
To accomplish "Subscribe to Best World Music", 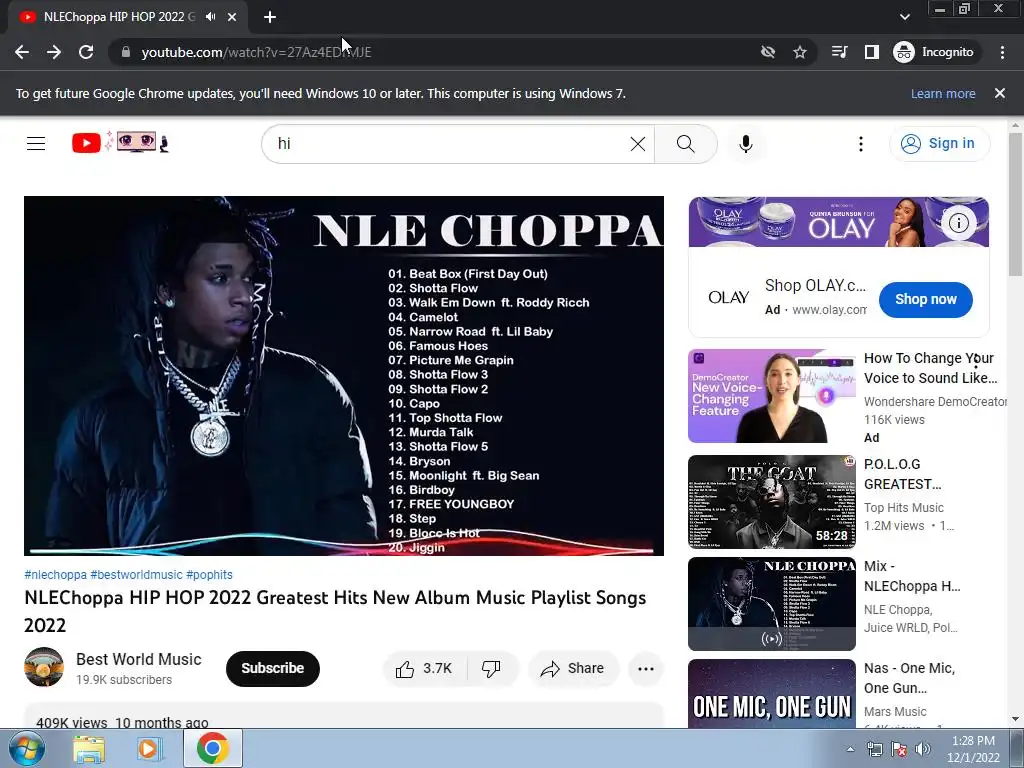I will 273,669.
